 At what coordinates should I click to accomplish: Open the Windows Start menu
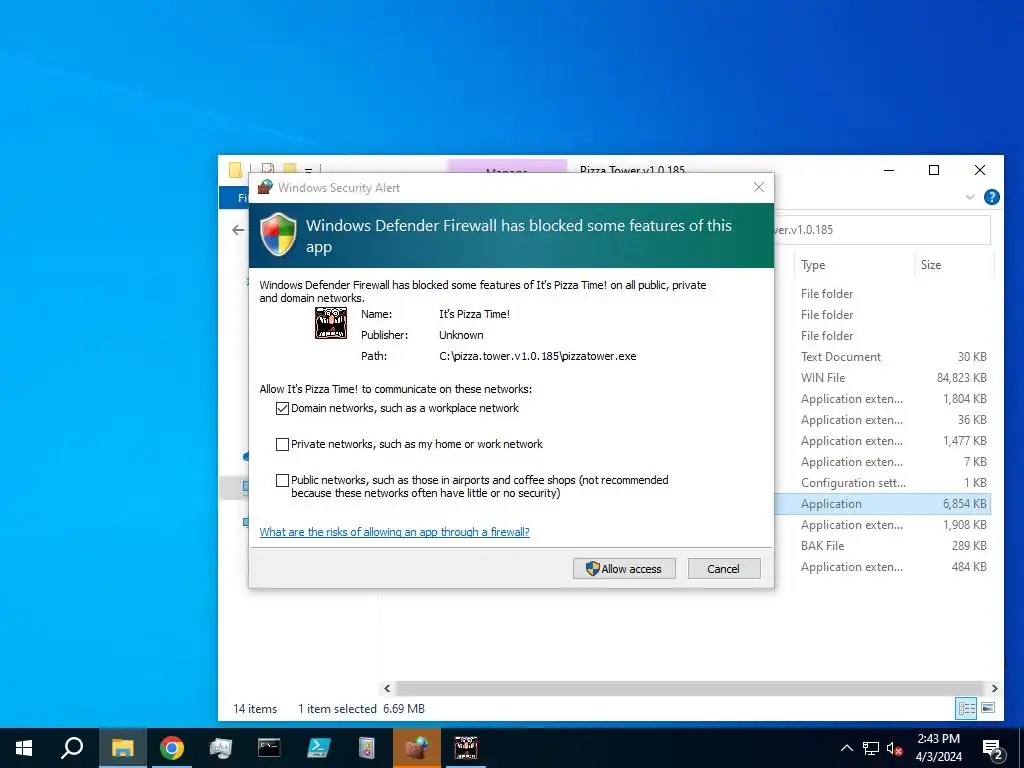pos(24,748)
